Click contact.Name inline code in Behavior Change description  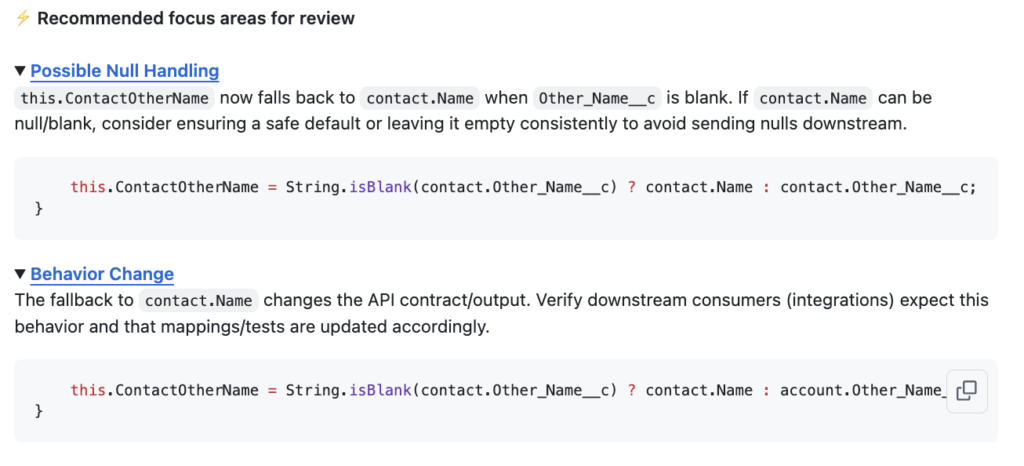(199, 301)
